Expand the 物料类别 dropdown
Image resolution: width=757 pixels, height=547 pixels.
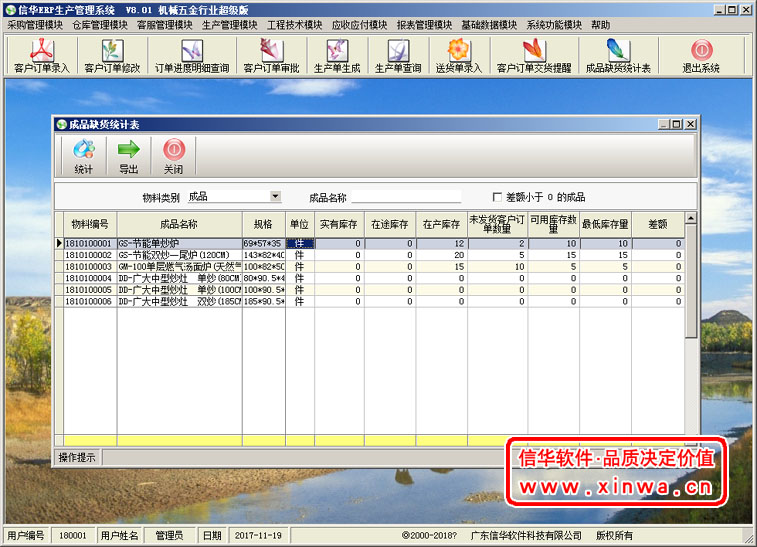pos(275,197)
